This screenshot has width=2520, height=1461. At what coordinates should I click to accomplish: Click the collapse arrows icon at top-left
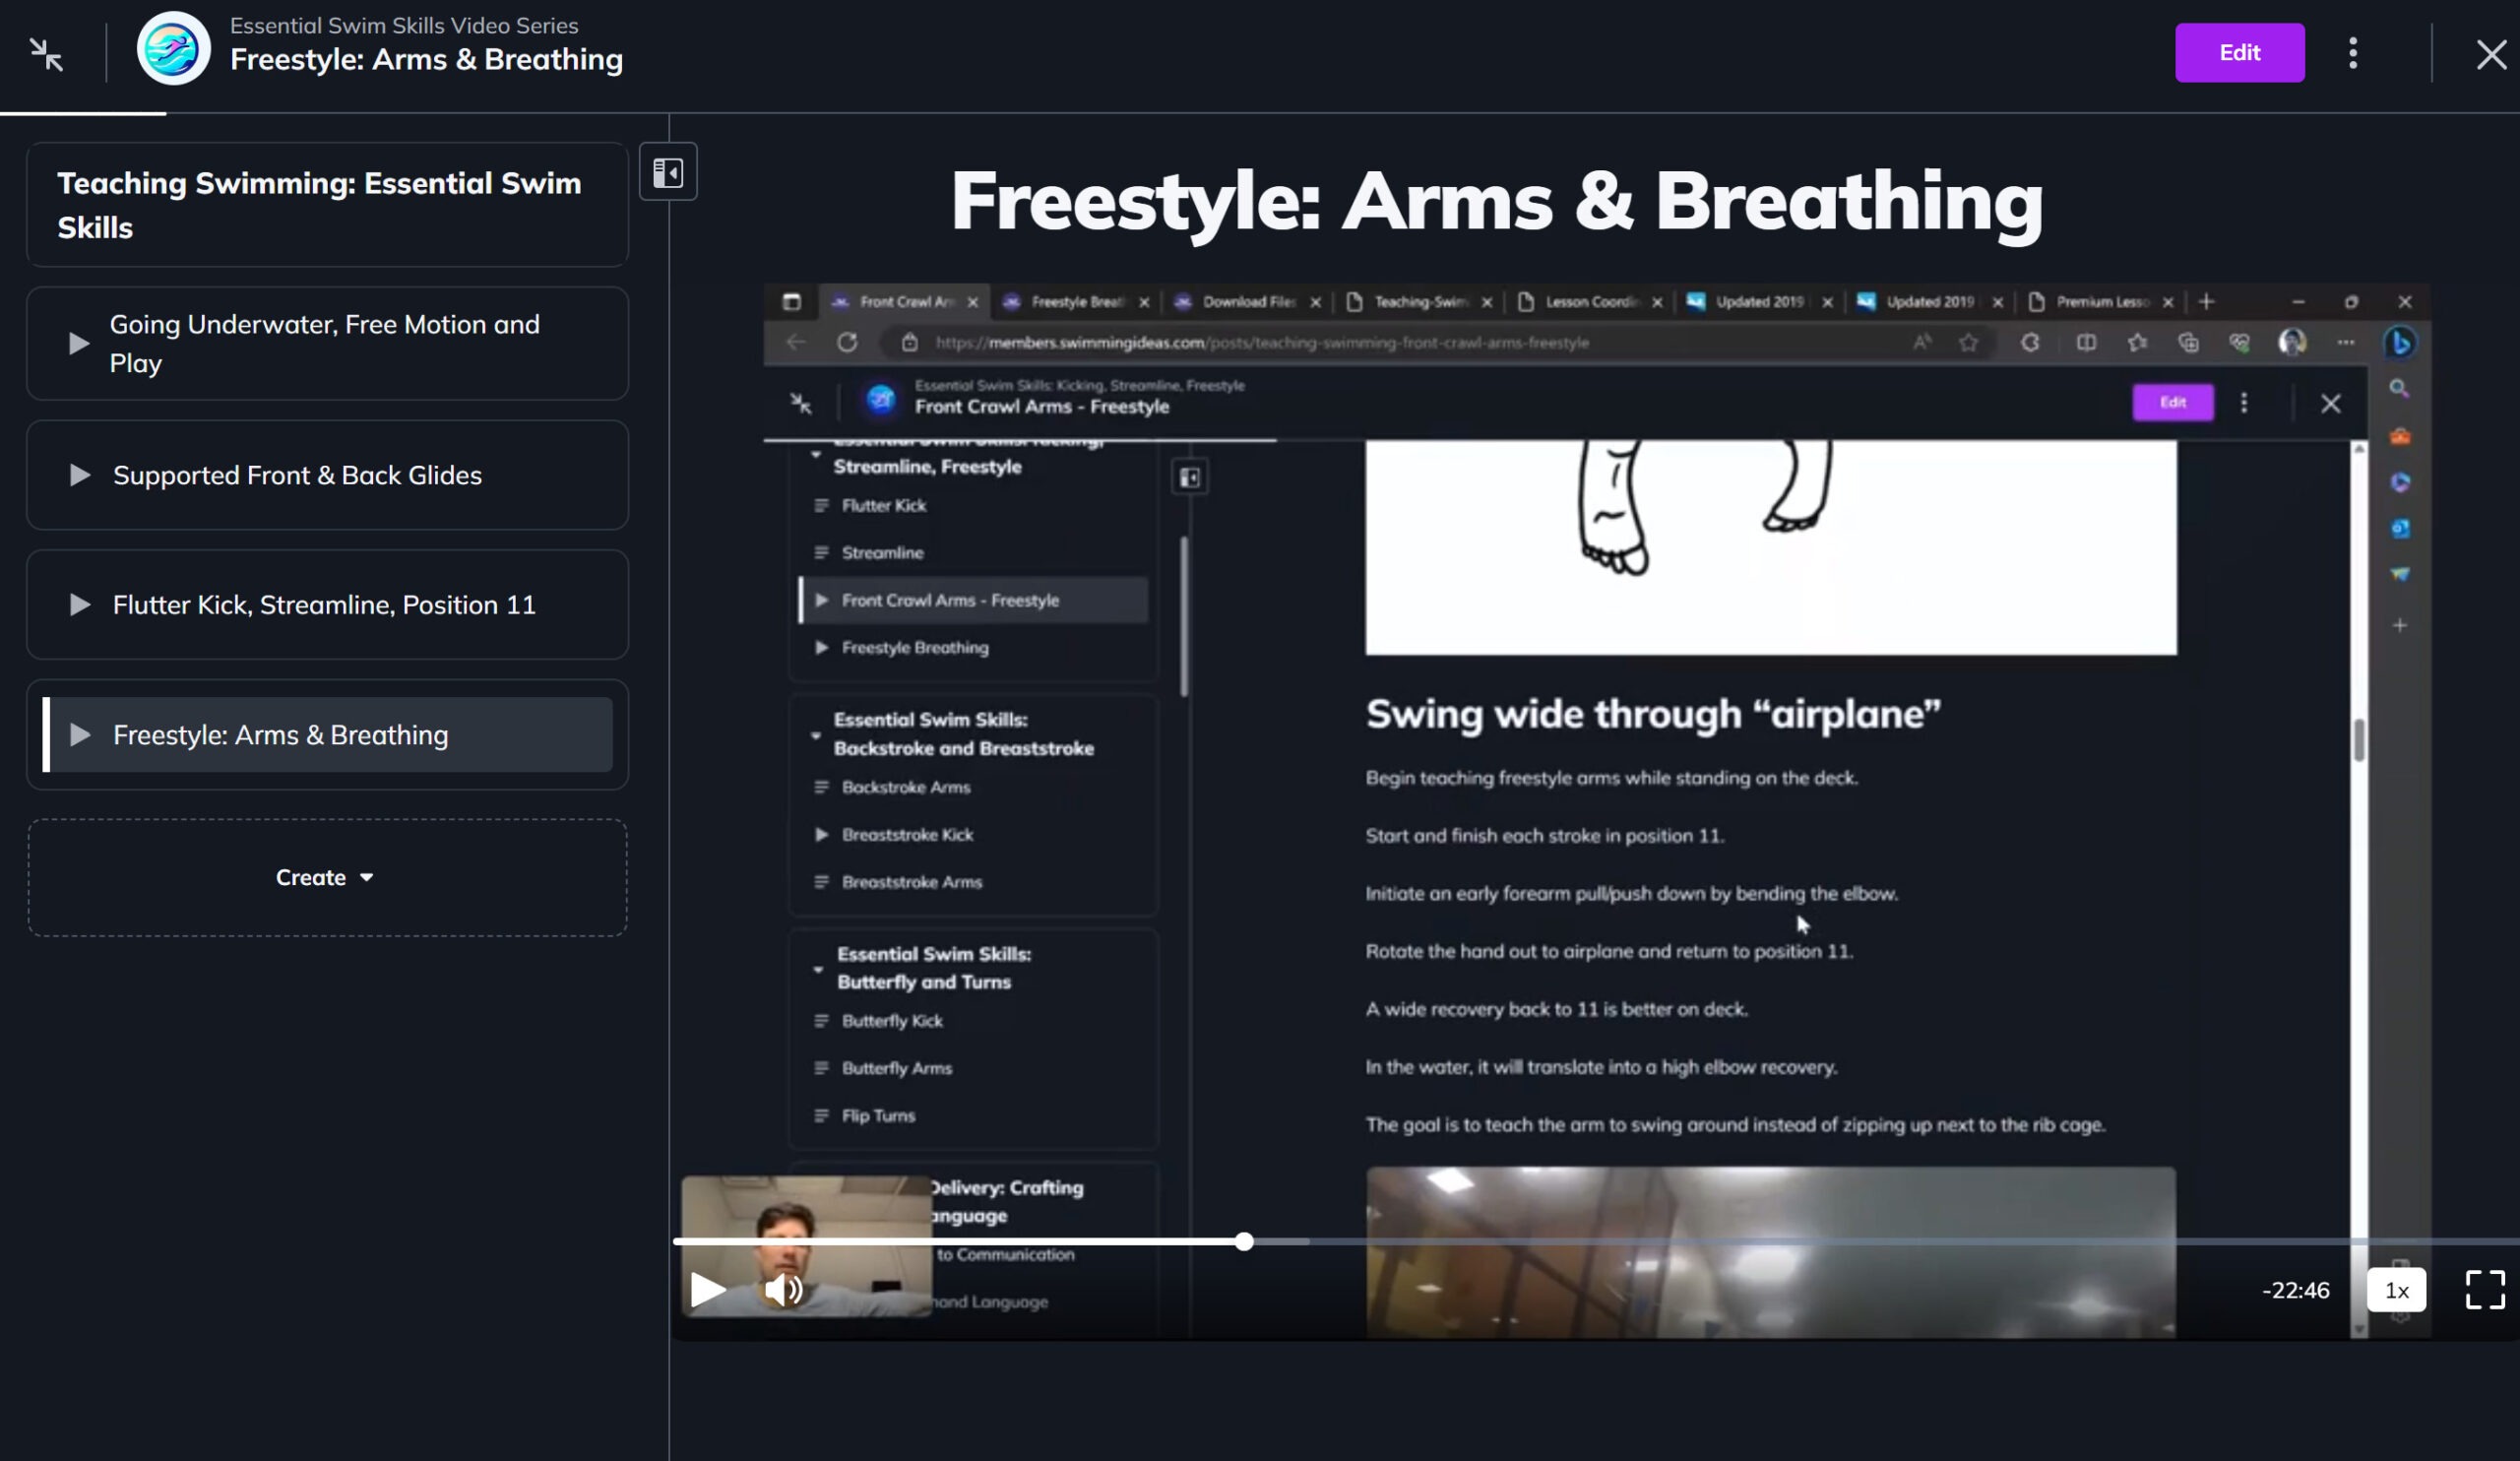pyautogui.click(x=46, y=53)
